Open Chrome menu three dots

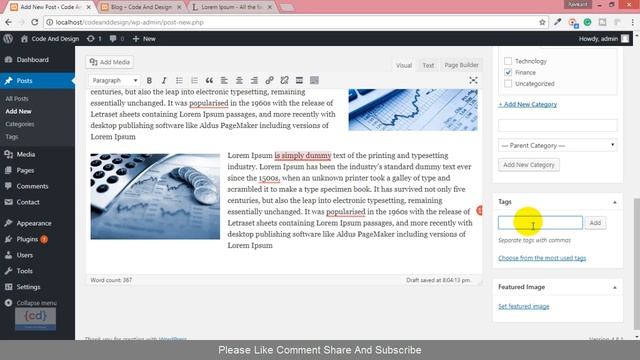point(632,22)
